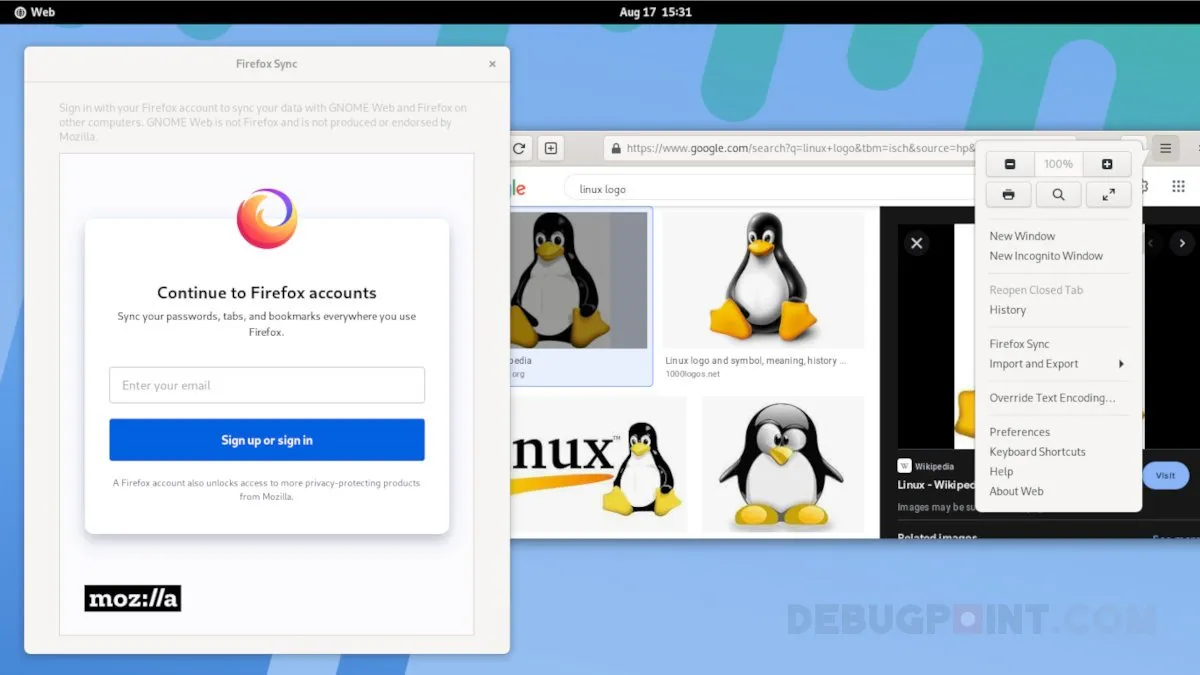Click the print icon in menu

[1009, 194]
